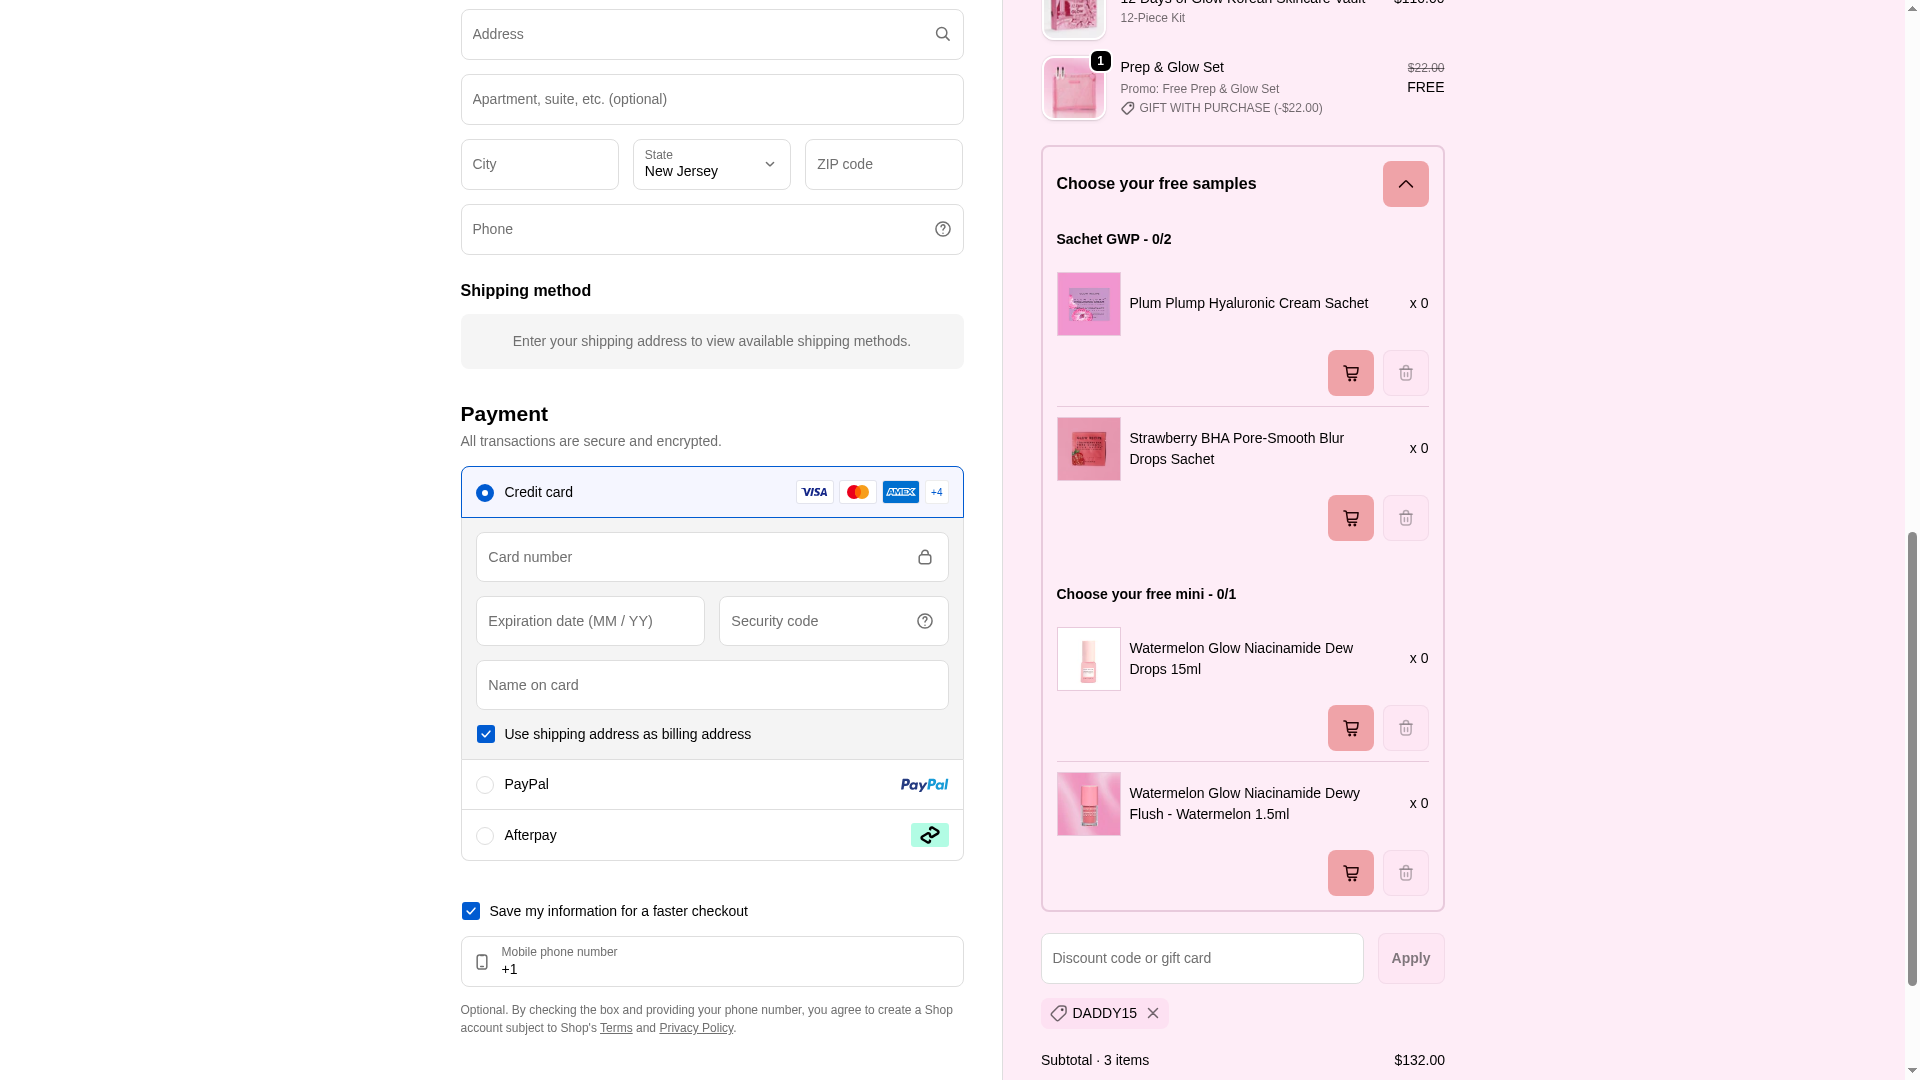The height and width of the screenshot is (1080, 1920).
Task: Select the PayPal payment option
Action: click(485, 785)
